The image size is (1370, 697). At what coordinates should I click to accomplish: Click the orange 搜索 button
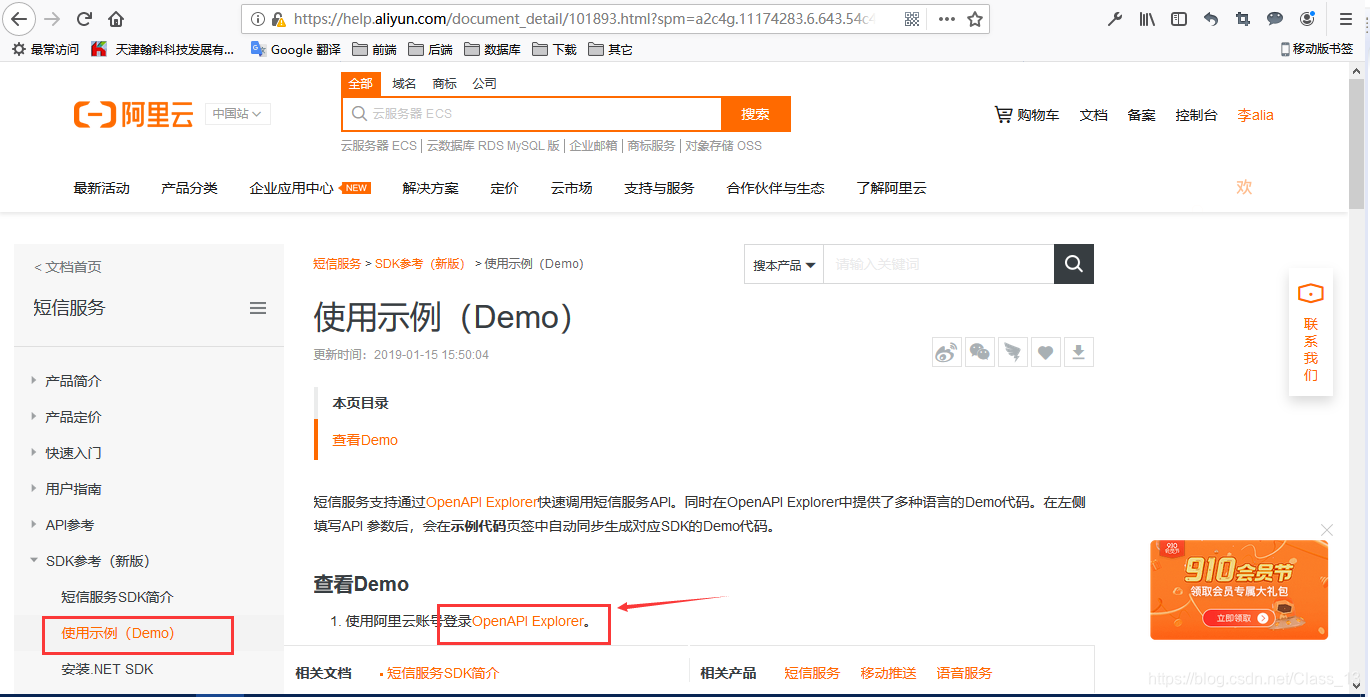click(756, 114)
